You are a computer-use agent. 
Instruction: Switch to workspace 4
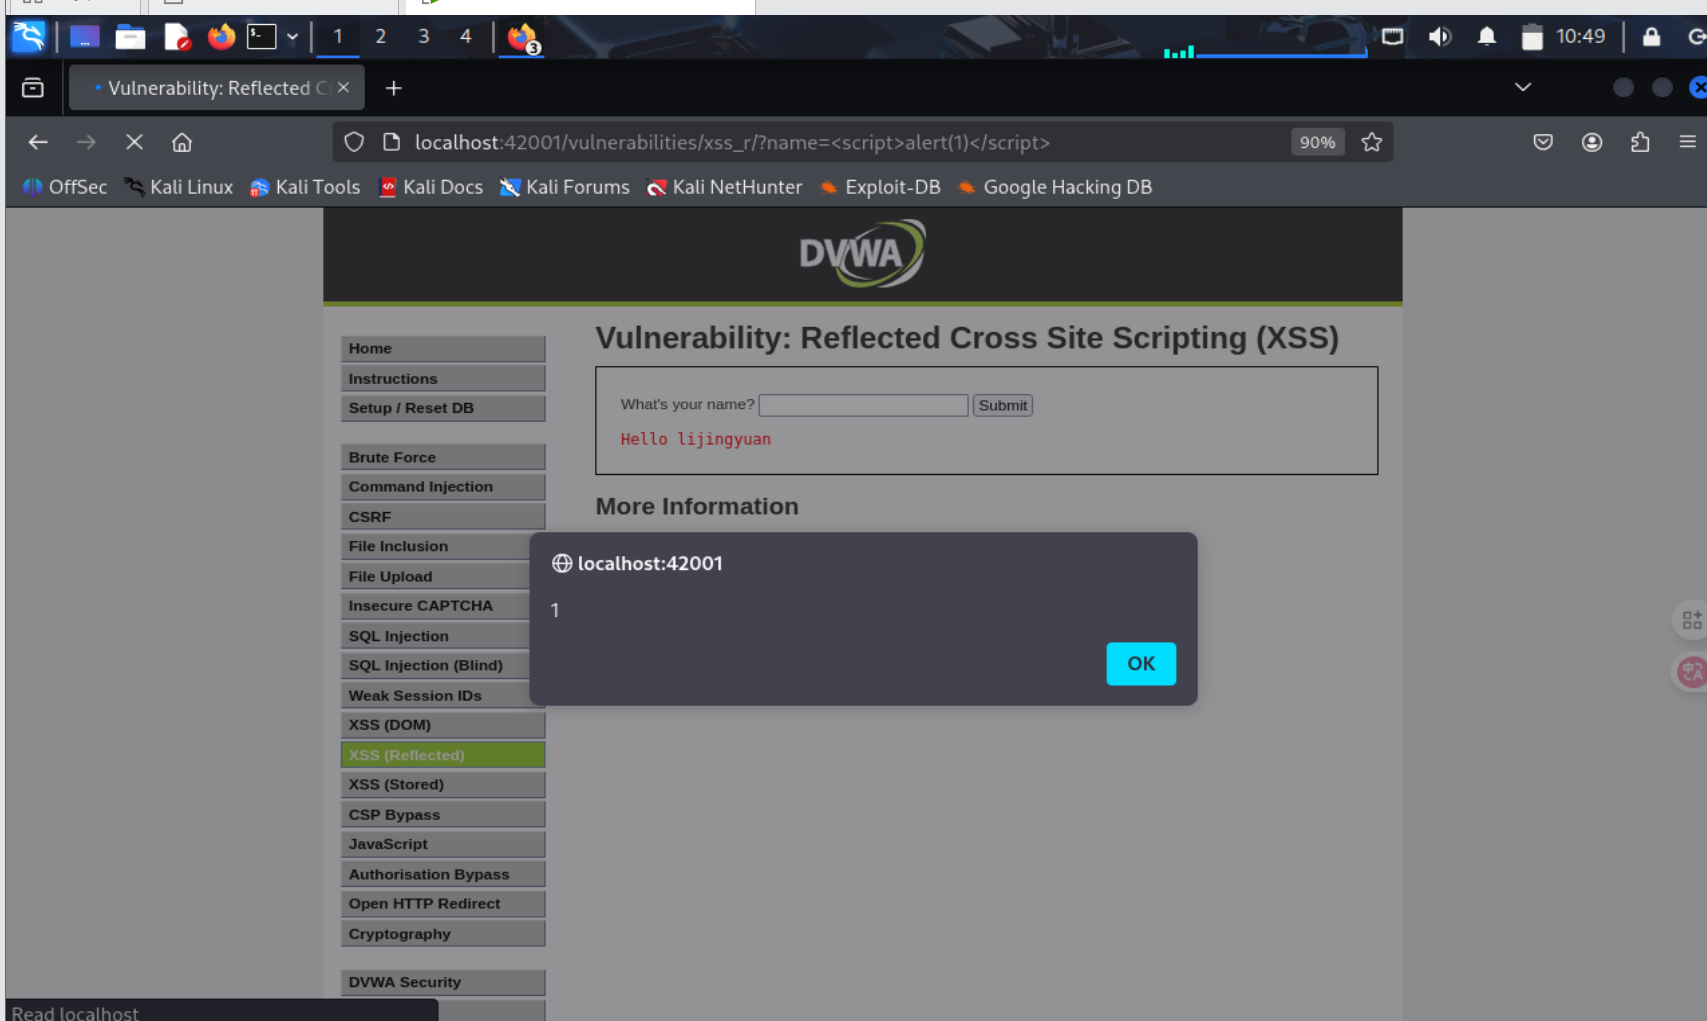click(465, 37)
